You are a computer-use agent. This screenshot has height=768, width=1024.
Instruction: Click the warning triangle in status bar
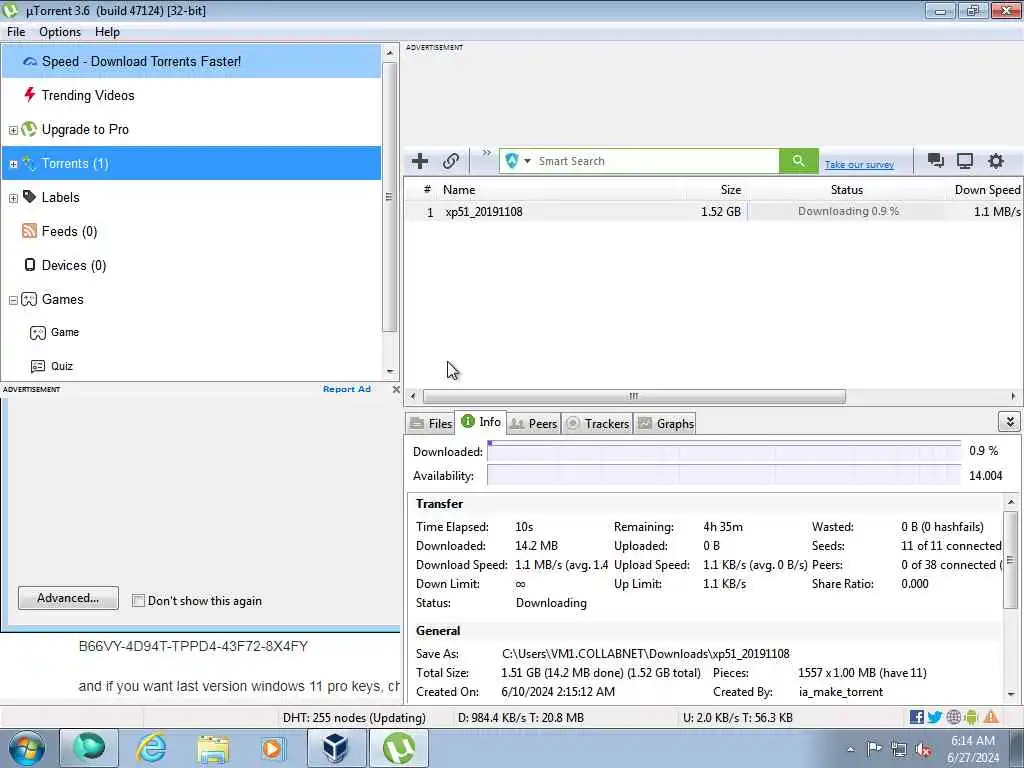point(991,717)
